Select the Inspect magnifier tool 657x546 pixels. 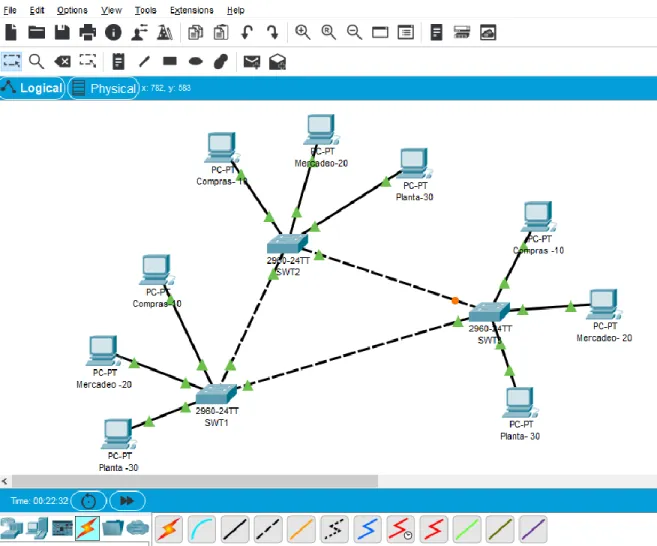click(36, 62)
